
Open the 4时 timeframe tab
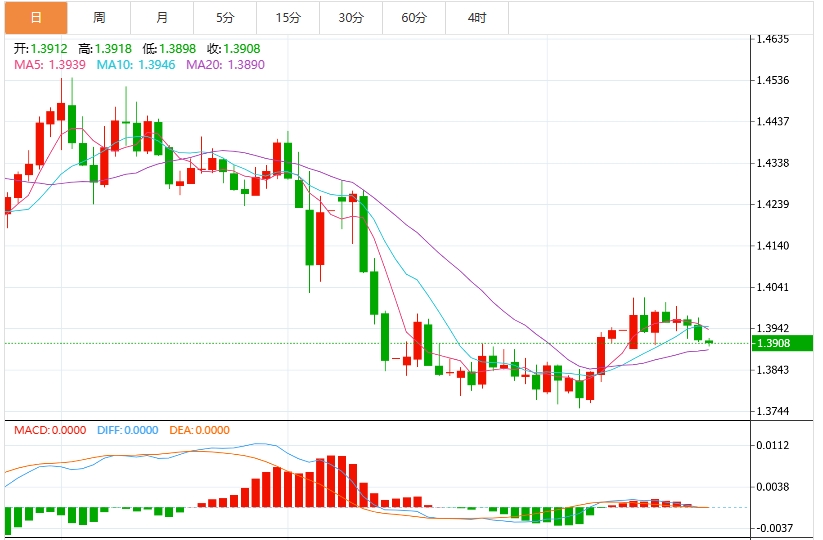coord(477,17)
